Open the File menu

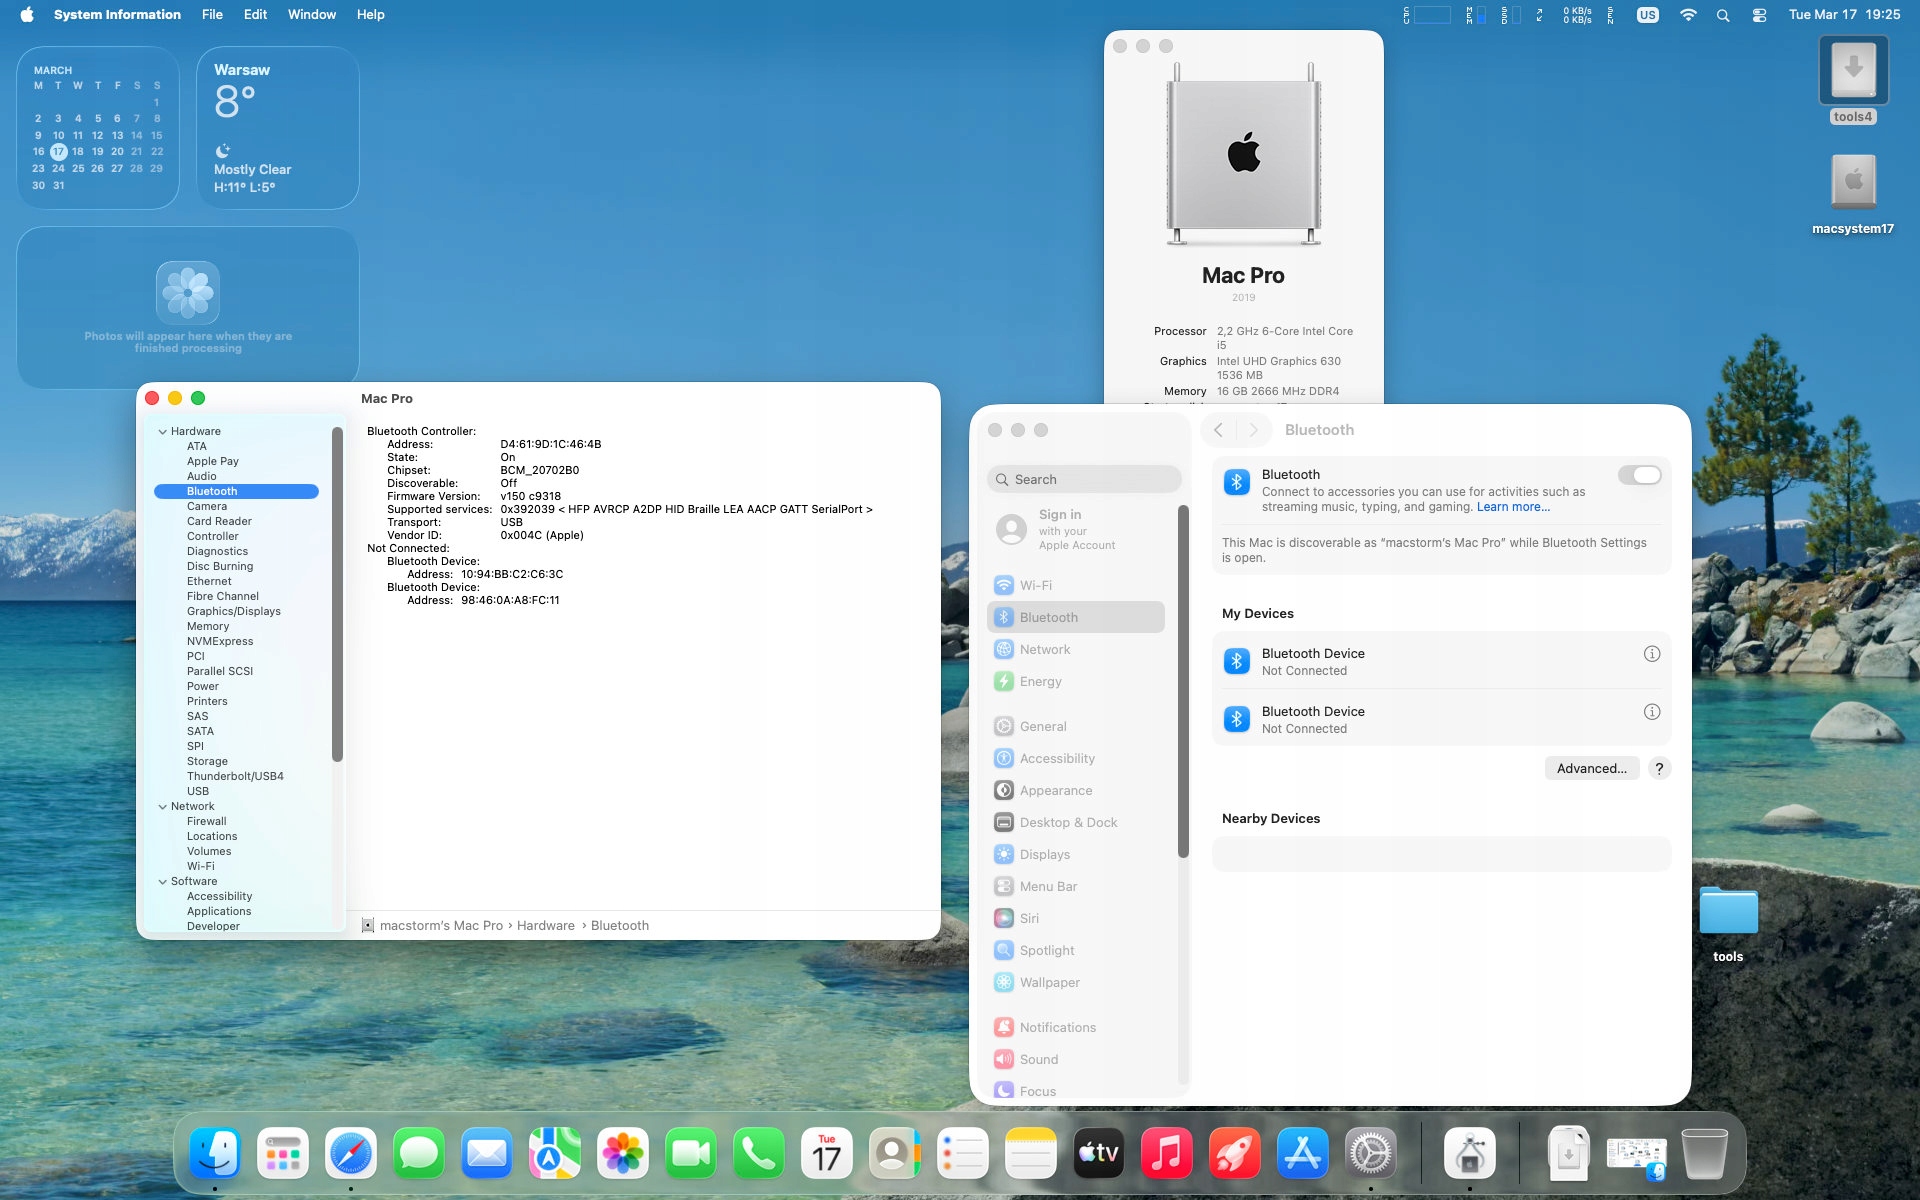pyautogui.click(x=212, y=15)
